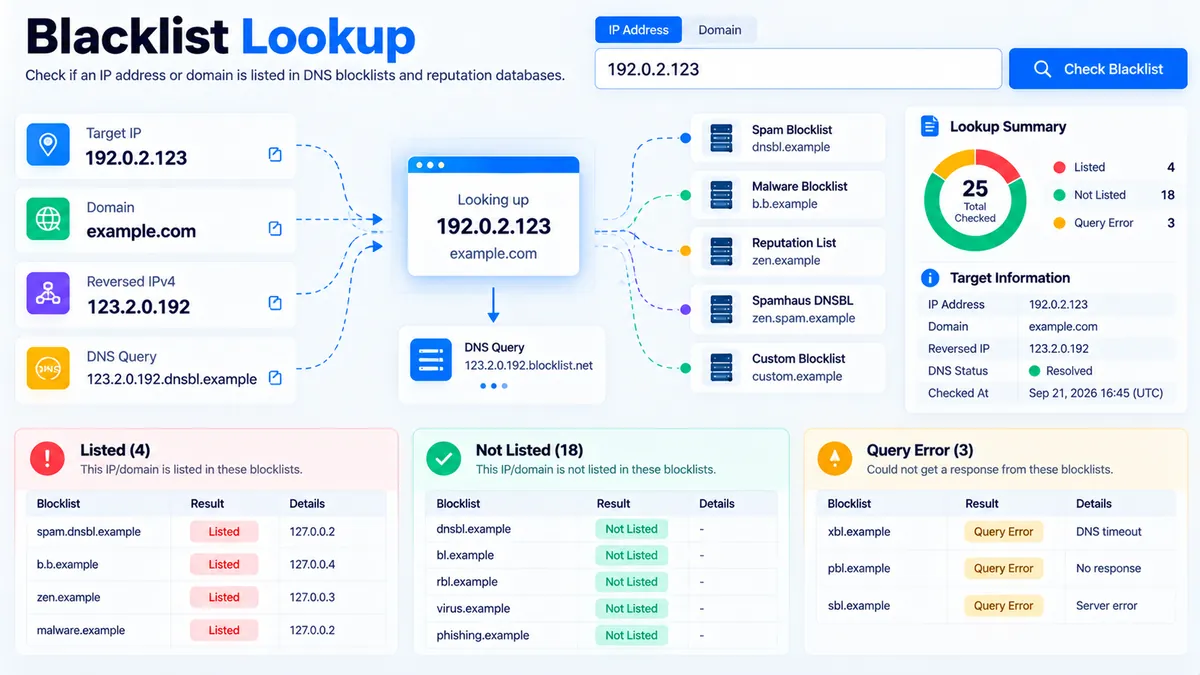
Task: Click the Listed badge for b.b.example
Action: coord(224,564)
